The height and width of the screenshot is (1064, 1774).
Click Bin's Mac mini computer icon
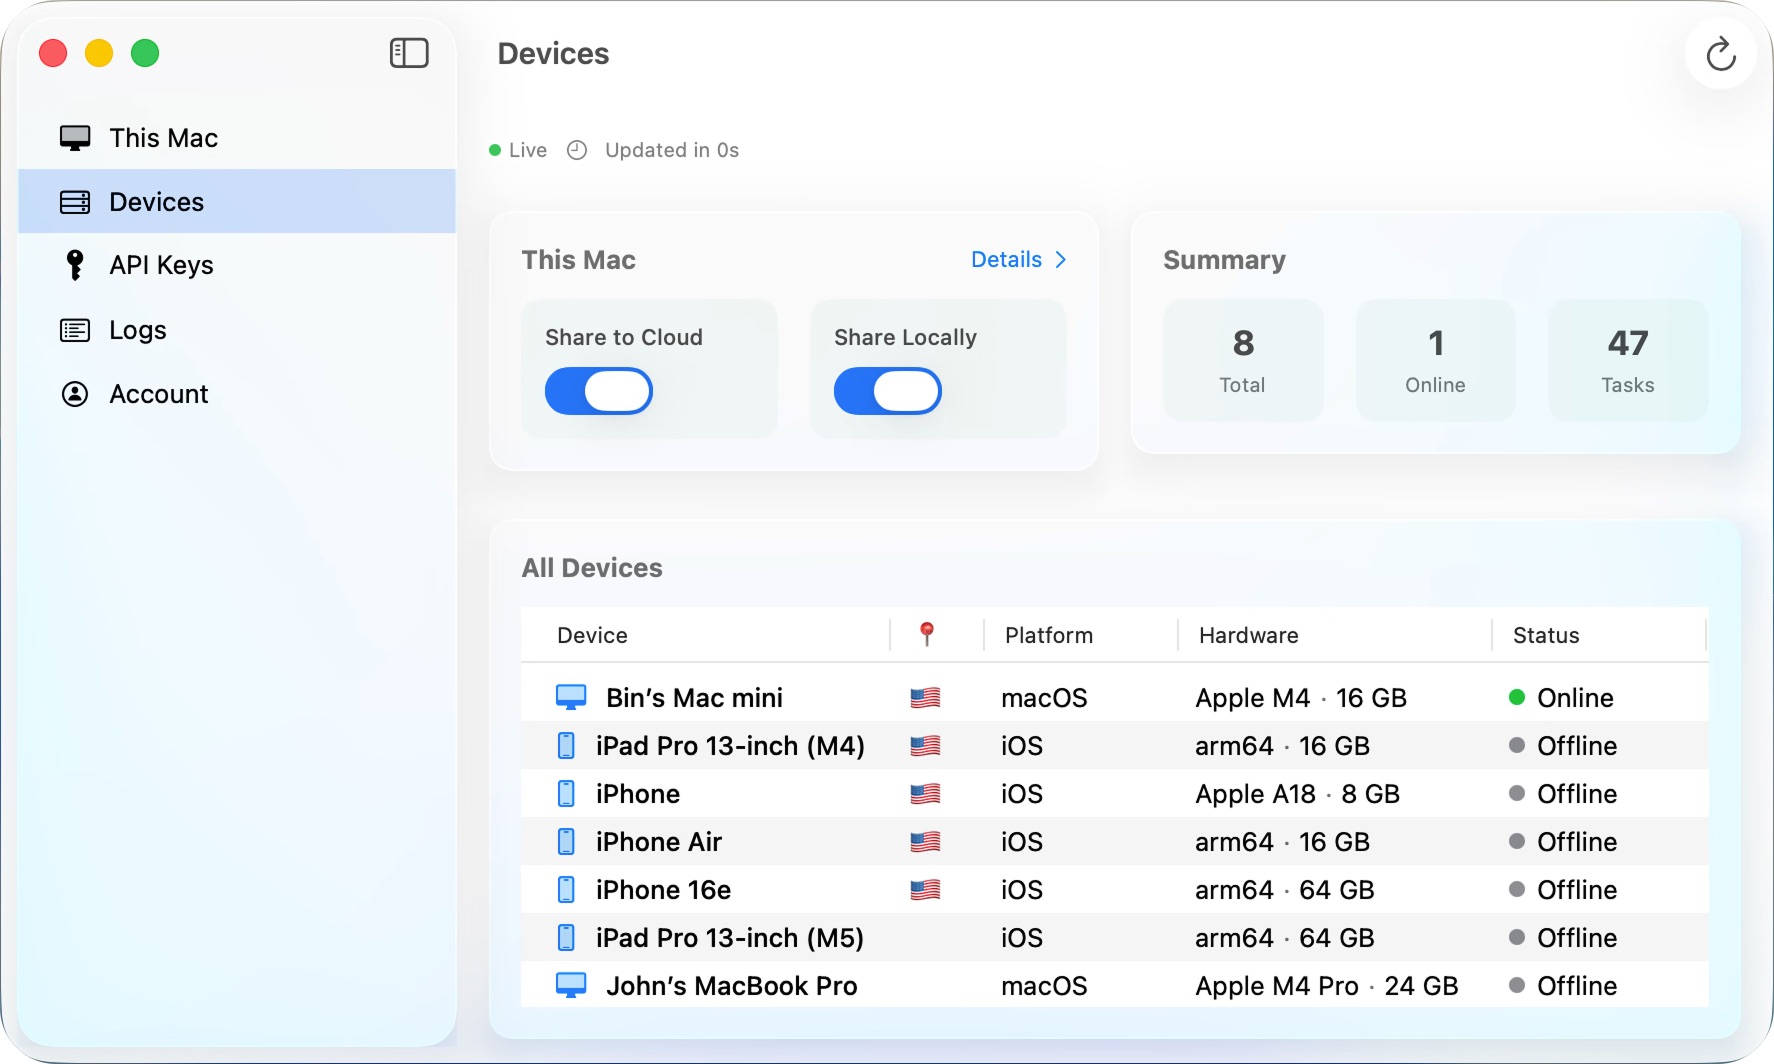pos(571,695)
